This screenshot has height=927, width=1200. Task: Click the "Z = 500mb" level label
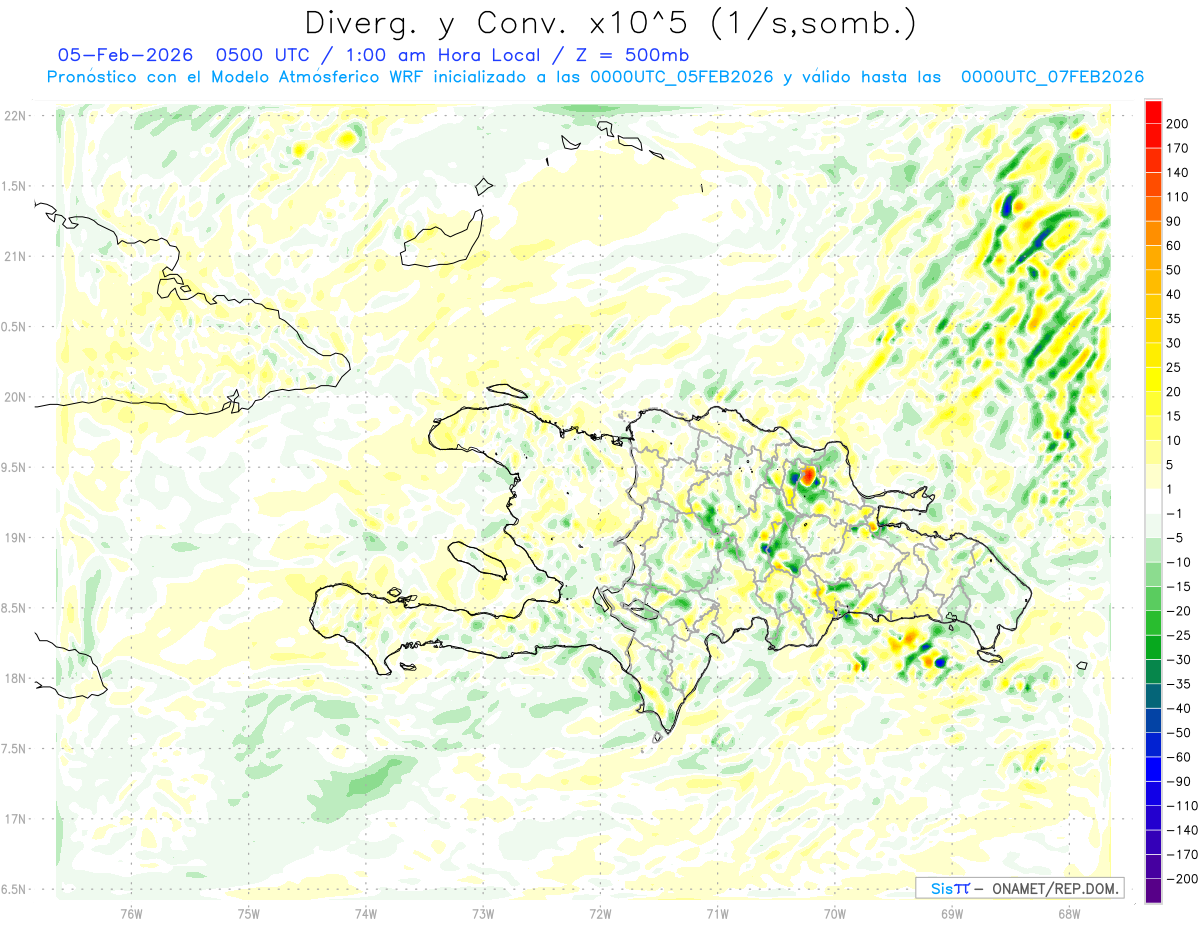pos(633,55)
